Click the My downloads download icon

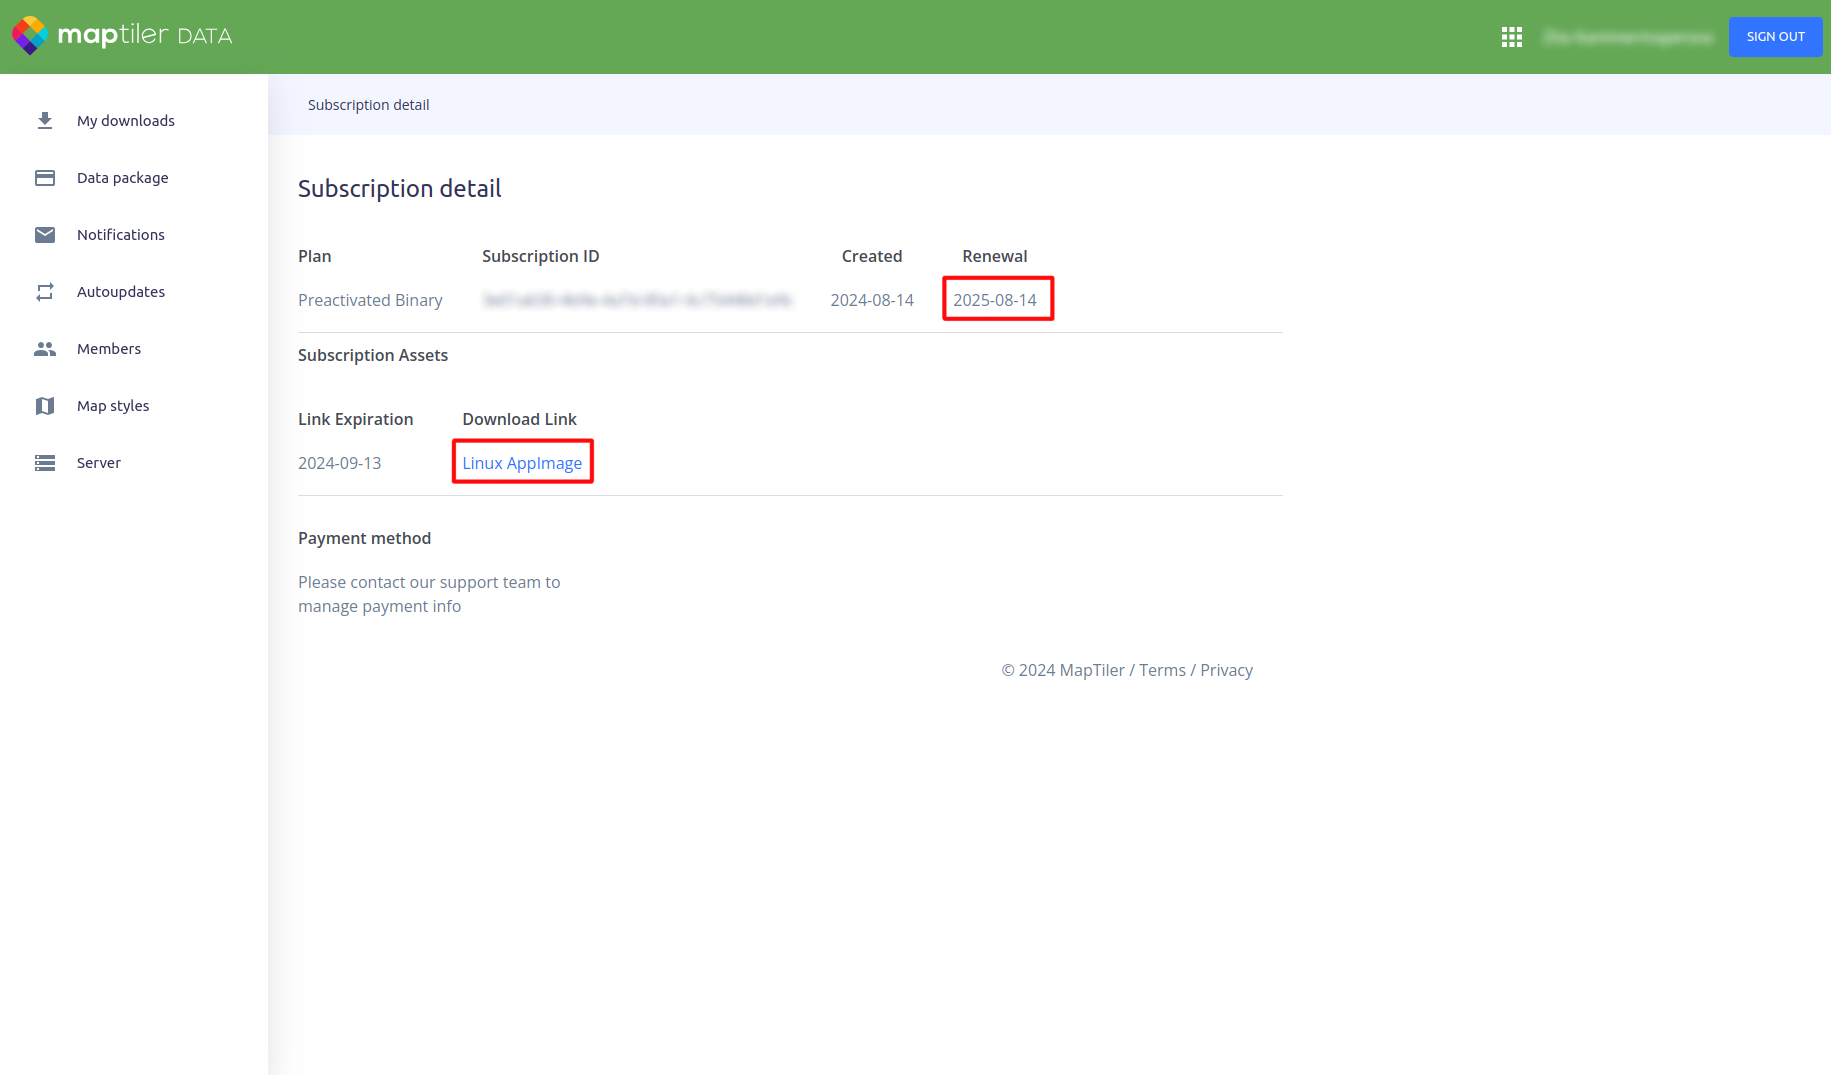pyautogui.click(x=45, y=121)
